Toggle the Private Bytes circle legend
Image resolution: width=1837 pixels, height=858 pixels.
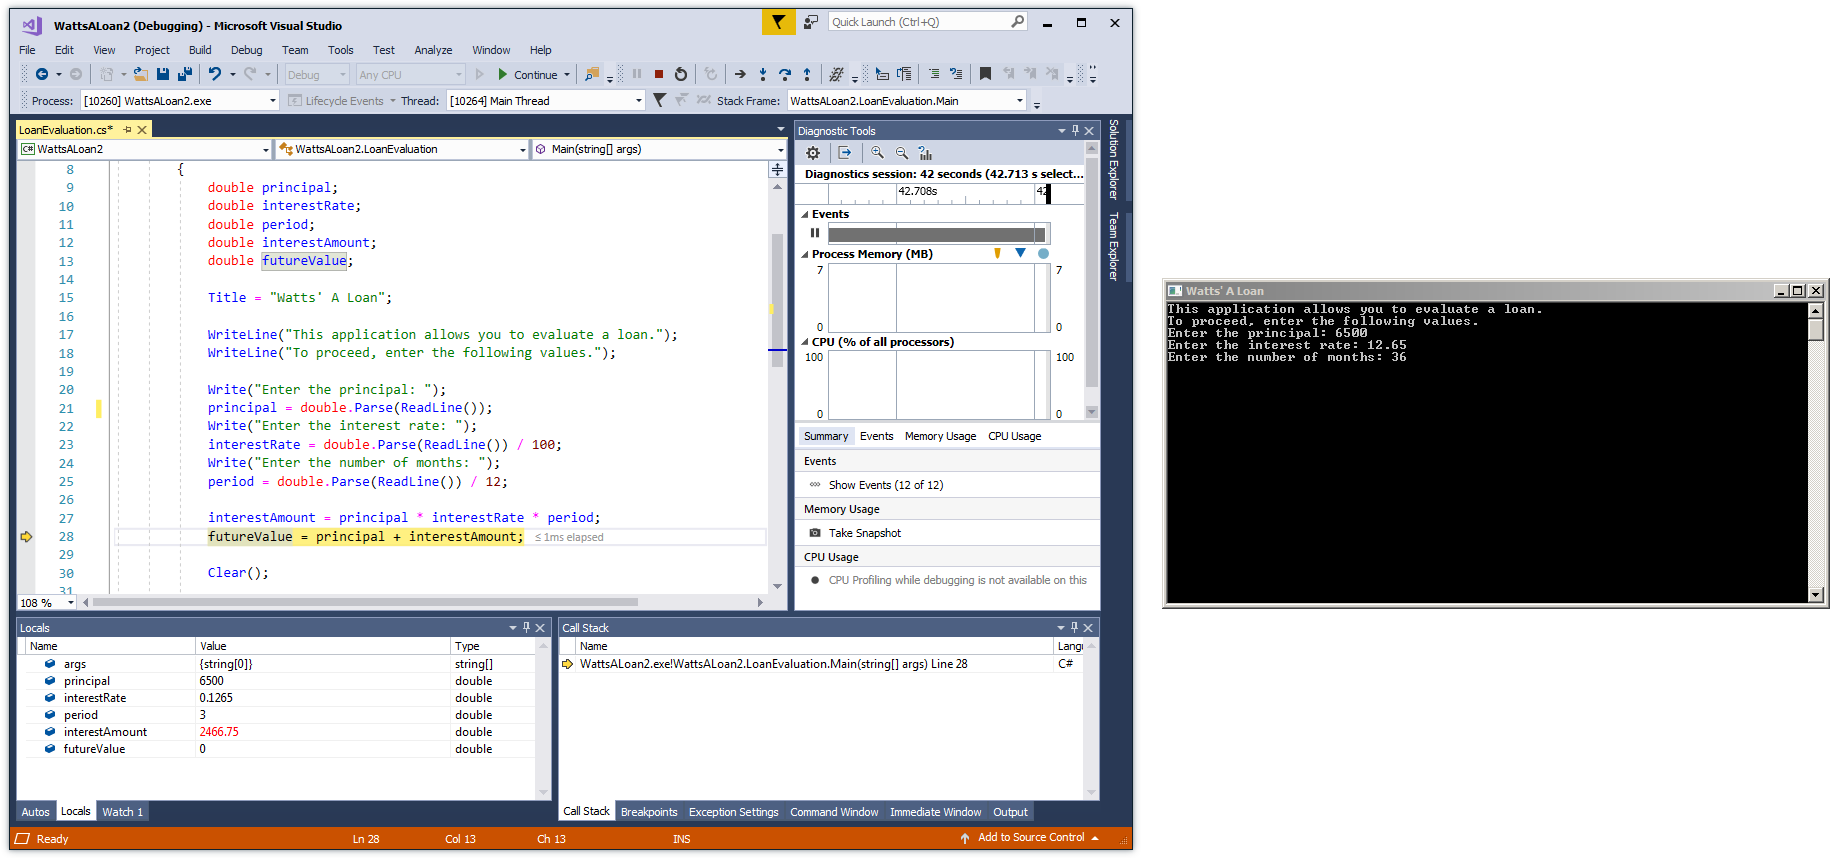[x=1043, y=253]
